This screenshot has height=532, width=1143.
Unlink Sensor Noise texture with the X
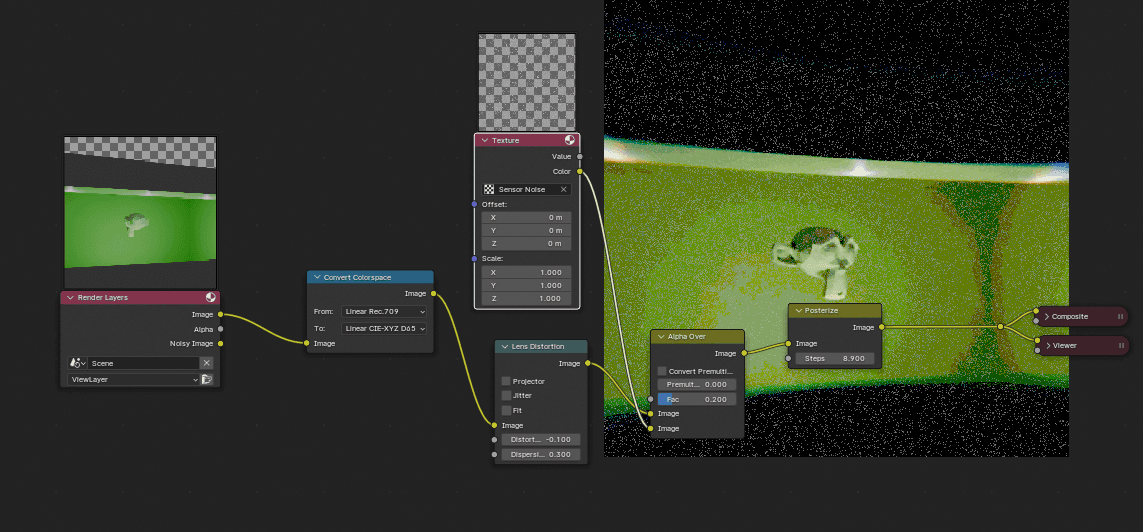563,189
